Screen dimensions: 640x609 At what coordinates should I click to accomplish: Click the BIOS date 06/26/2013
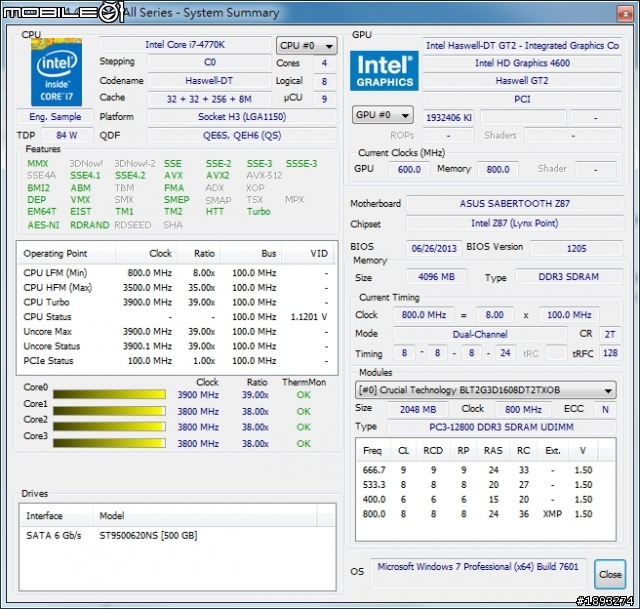[x=434, y=248]
